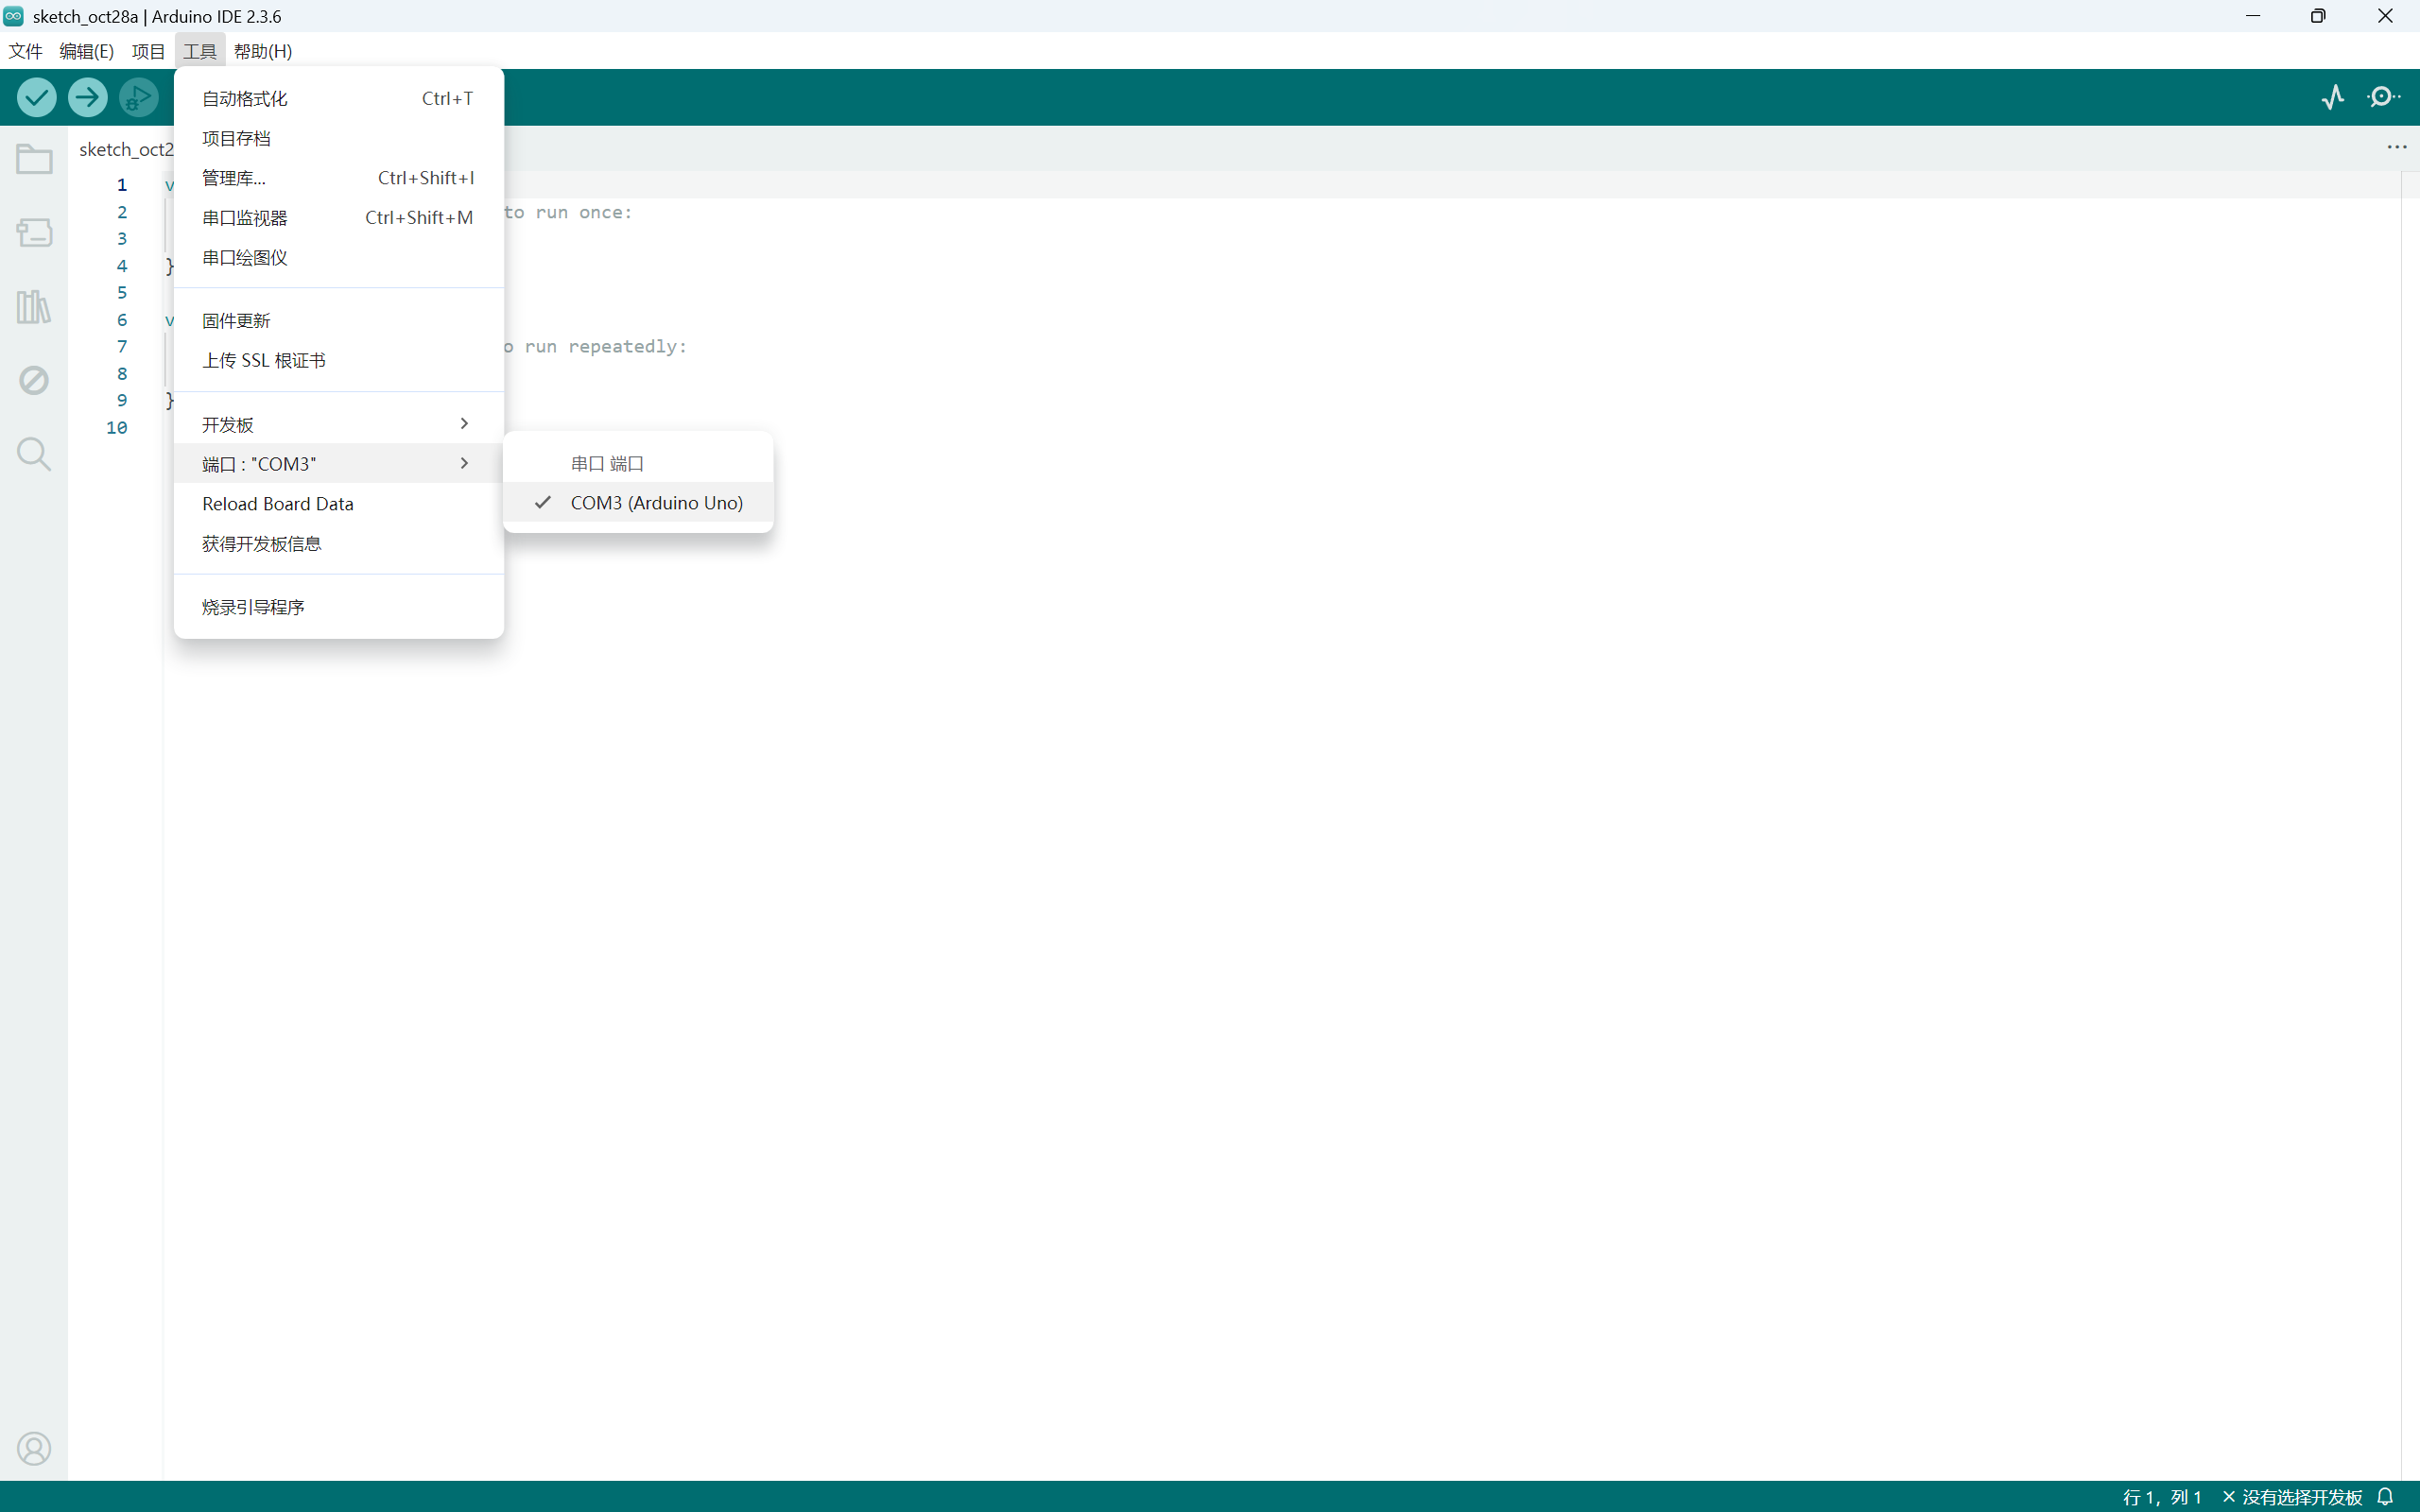Click the notifications bell in status bar

[x=2386, y=1496]
